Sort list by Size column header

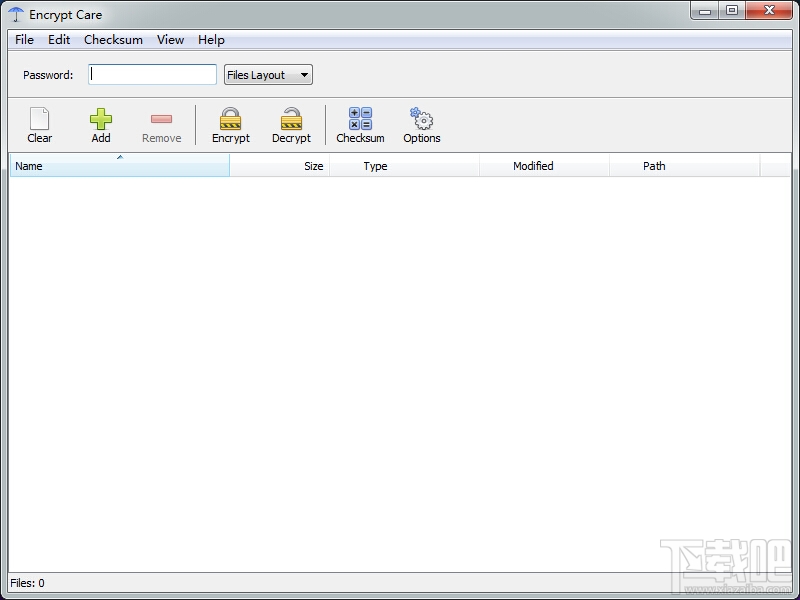(x=280, y=166)
